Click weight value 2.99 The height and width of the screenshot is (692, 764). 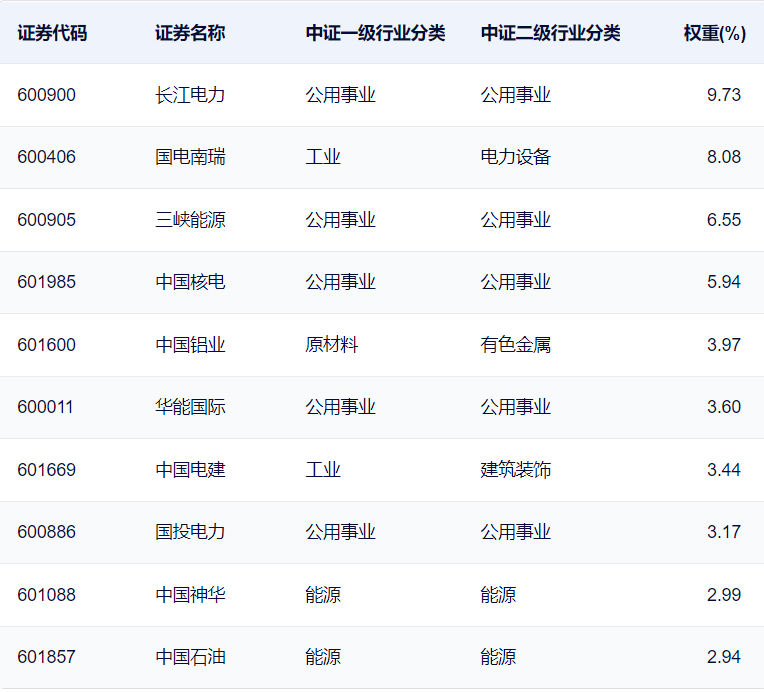[x=724, y=595]
